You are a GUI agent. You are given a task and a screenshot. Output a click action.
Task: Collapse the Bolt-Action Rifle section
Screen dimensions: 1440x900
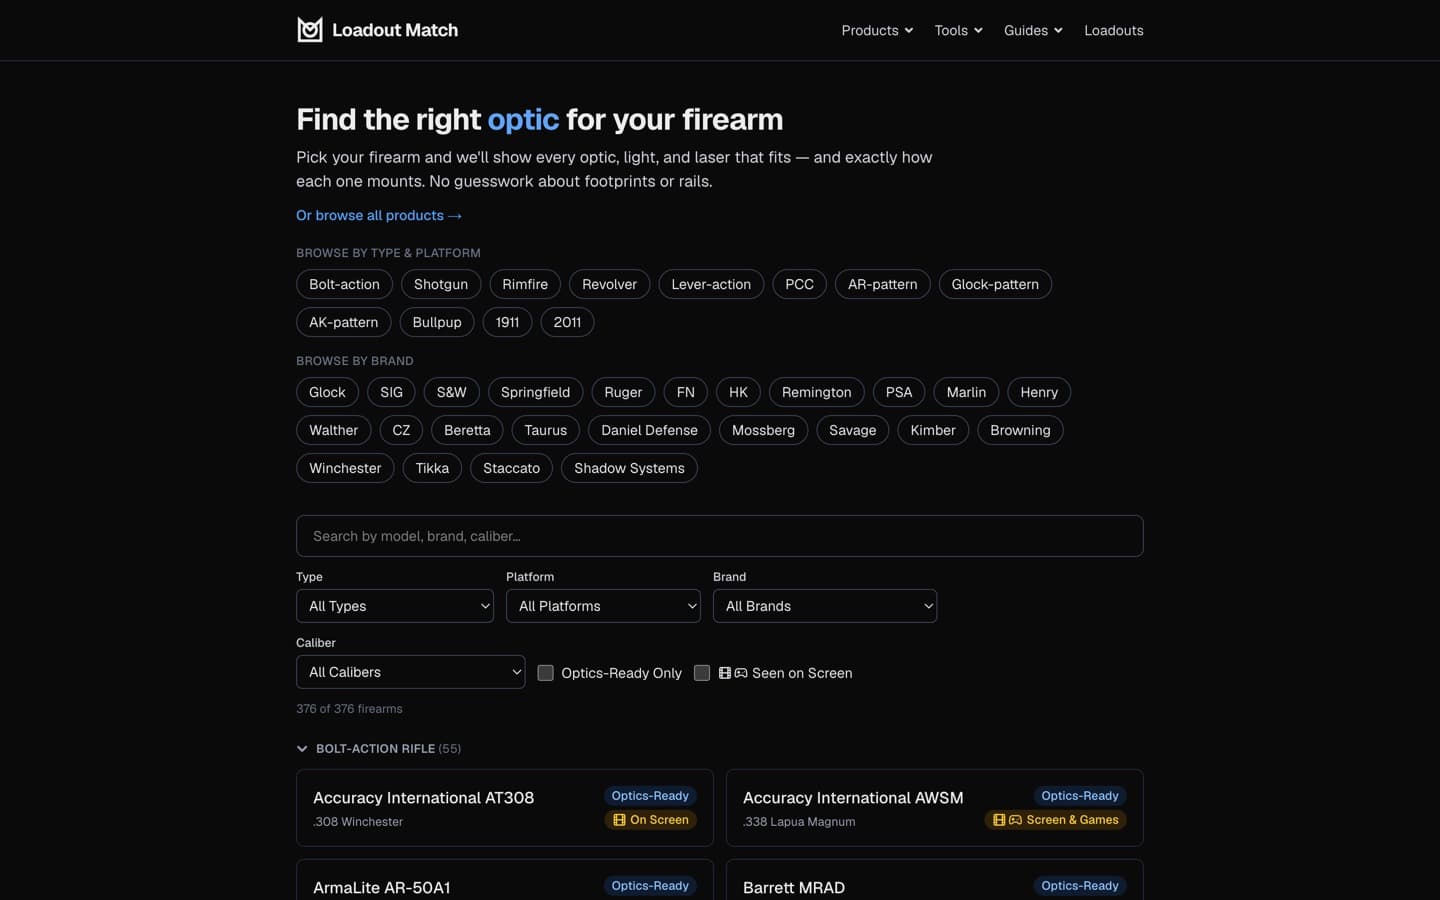pyautogui.click(x=379, y=748)
